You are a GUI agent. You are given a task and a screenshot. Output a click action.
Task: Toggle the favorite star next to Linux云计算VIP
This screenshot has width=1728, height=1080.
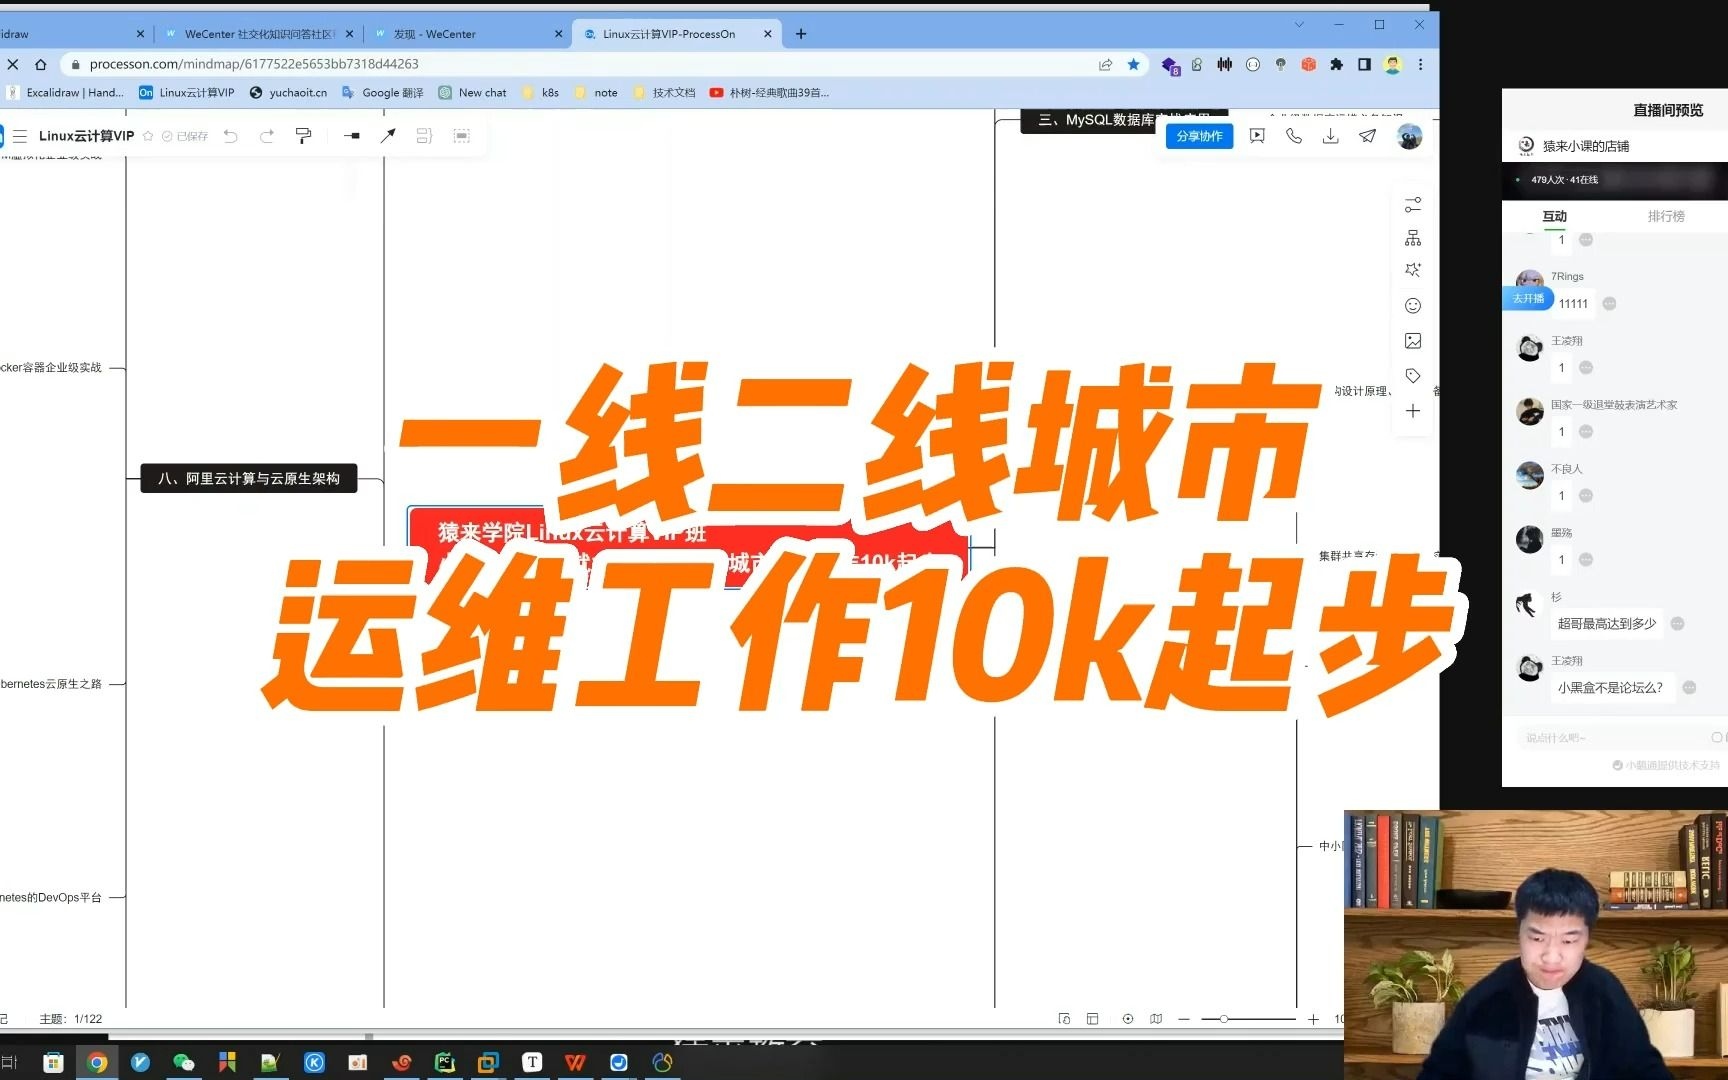147,135
